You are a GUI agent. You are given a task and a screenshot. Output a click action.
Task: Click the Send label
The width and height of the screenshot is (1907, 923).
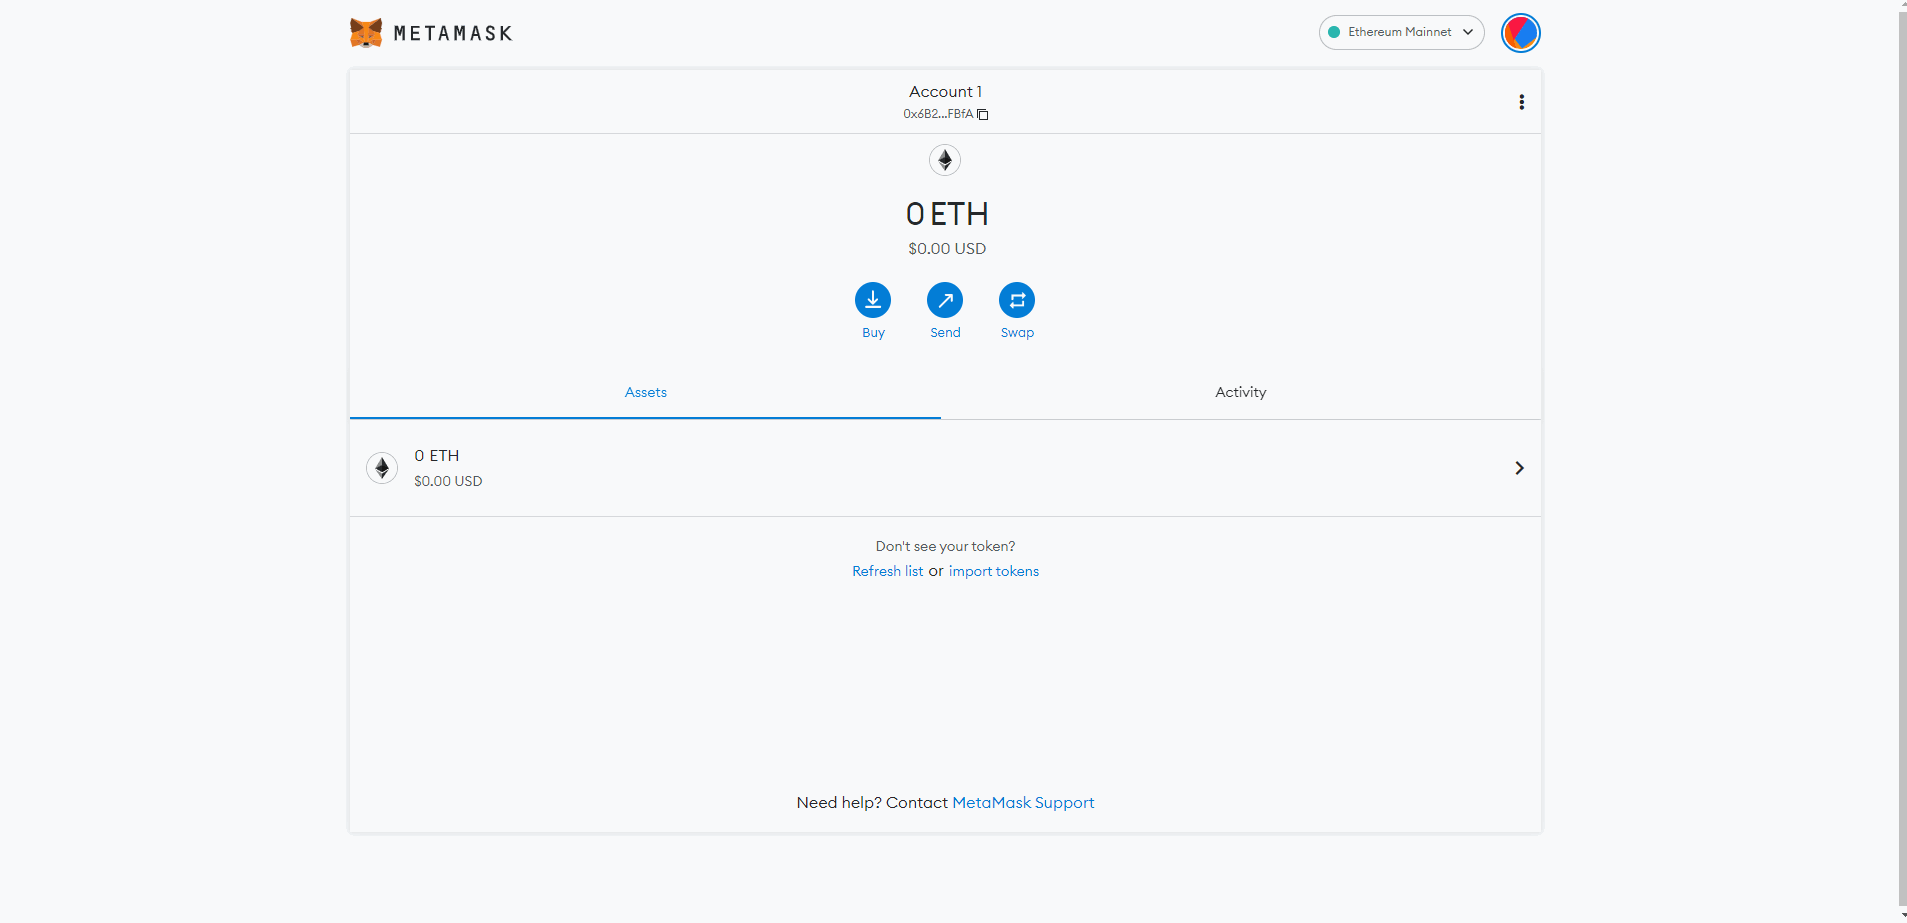tap(945, 333)
